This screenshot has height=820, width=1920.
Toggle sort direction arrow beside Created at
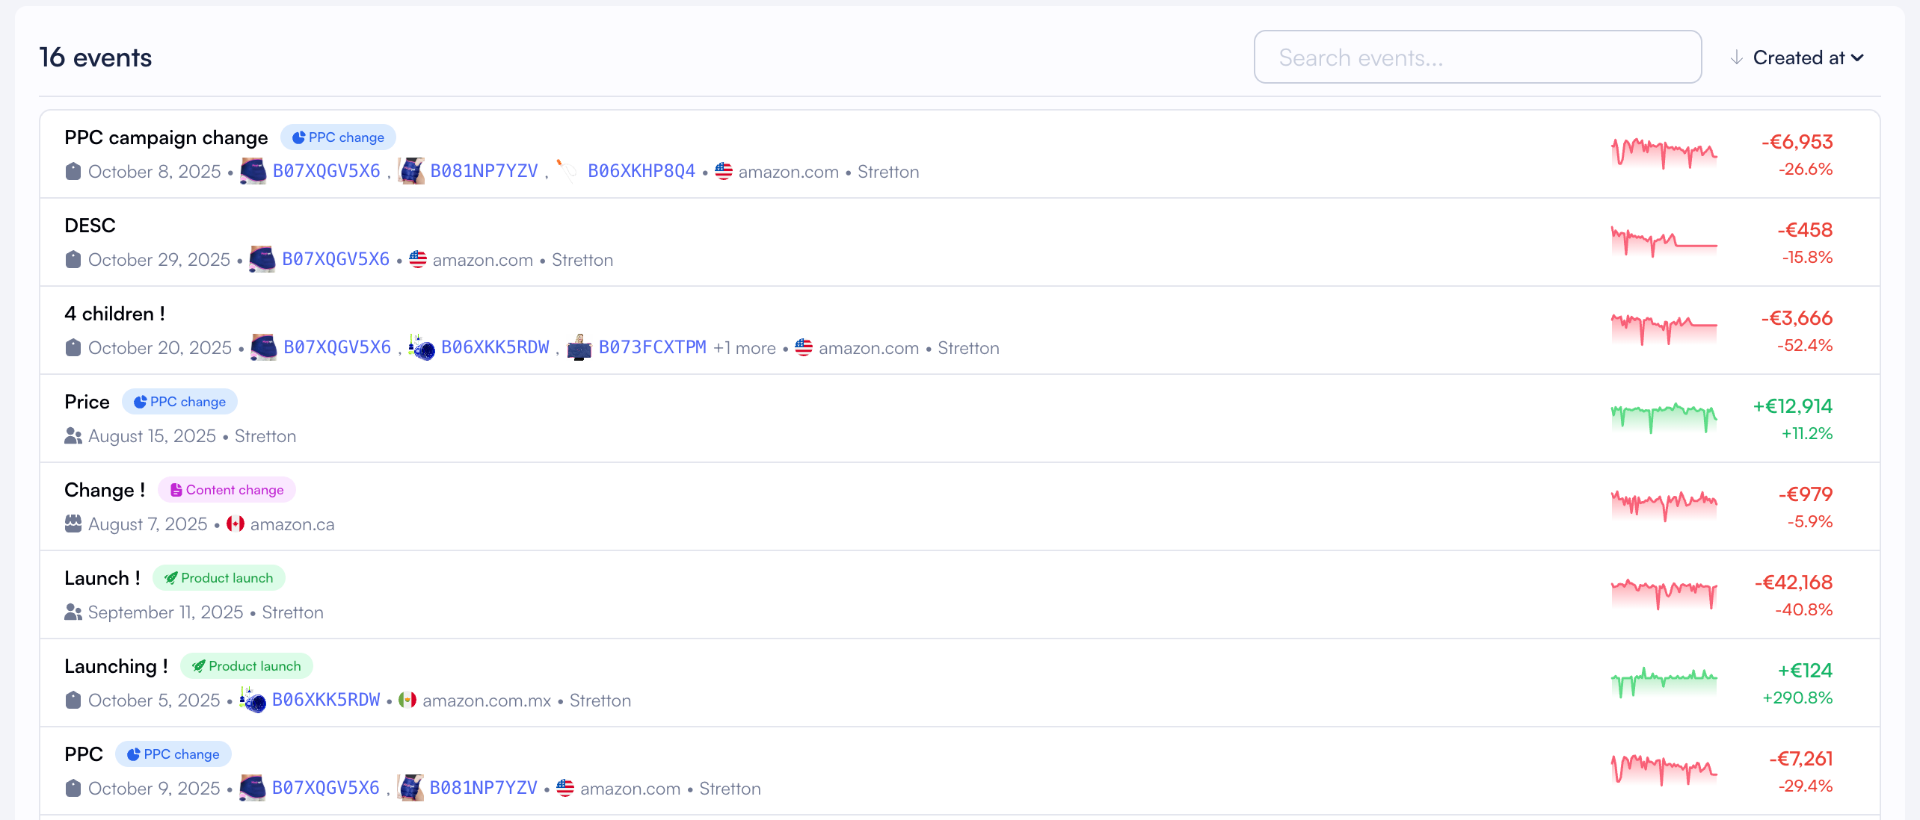tap(1737, 58)
